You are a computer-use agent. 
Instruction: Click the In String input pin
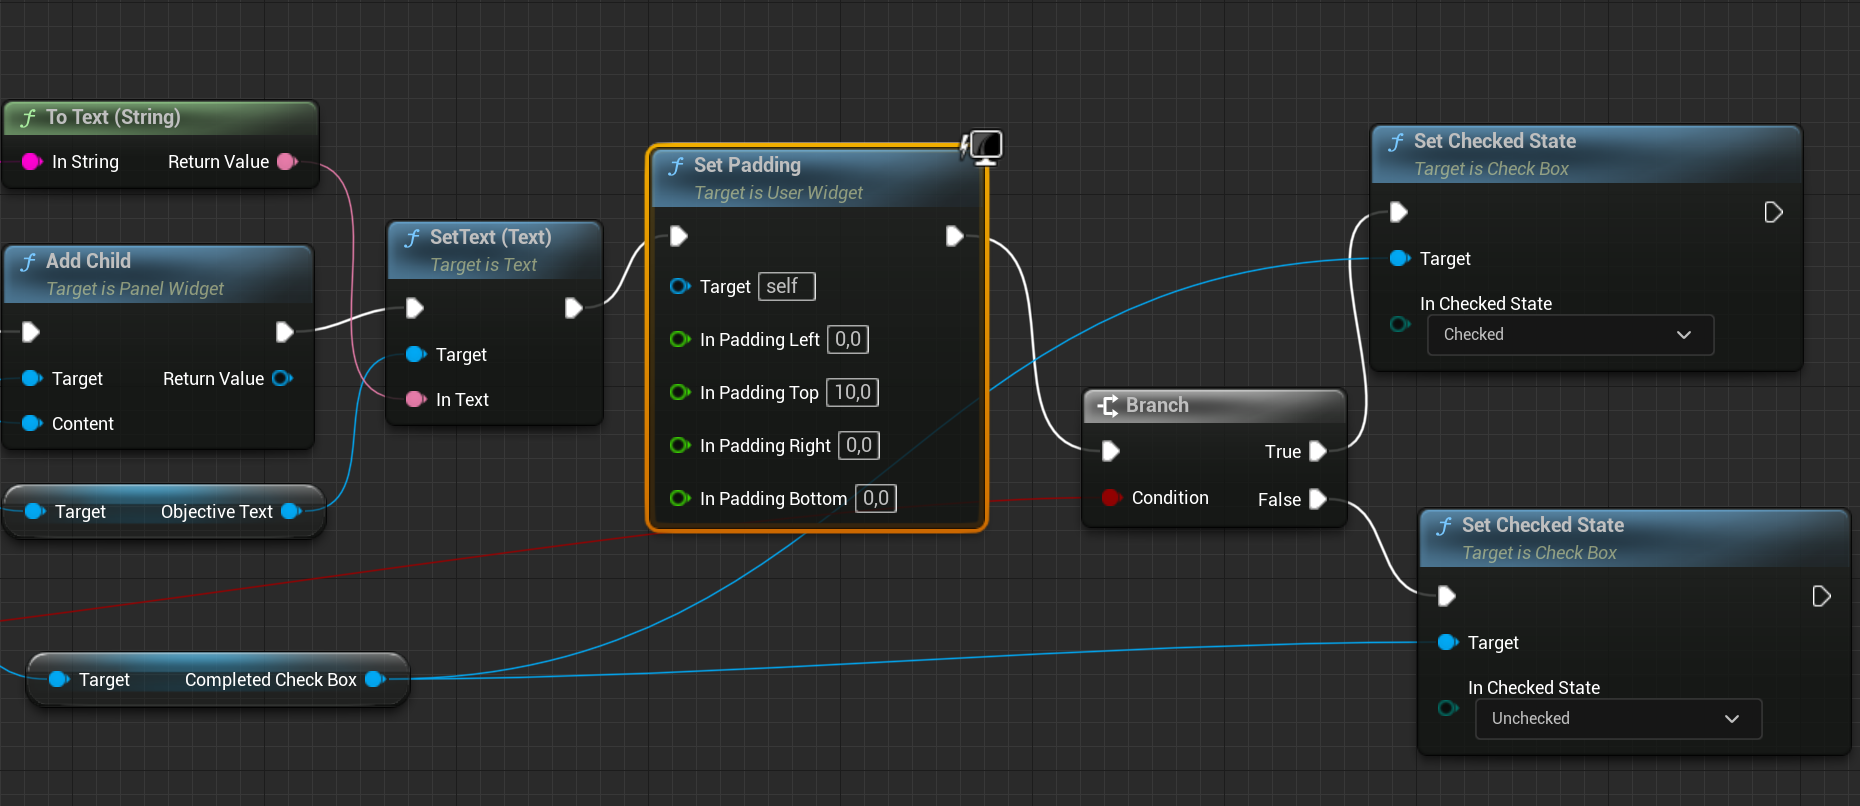32,162
